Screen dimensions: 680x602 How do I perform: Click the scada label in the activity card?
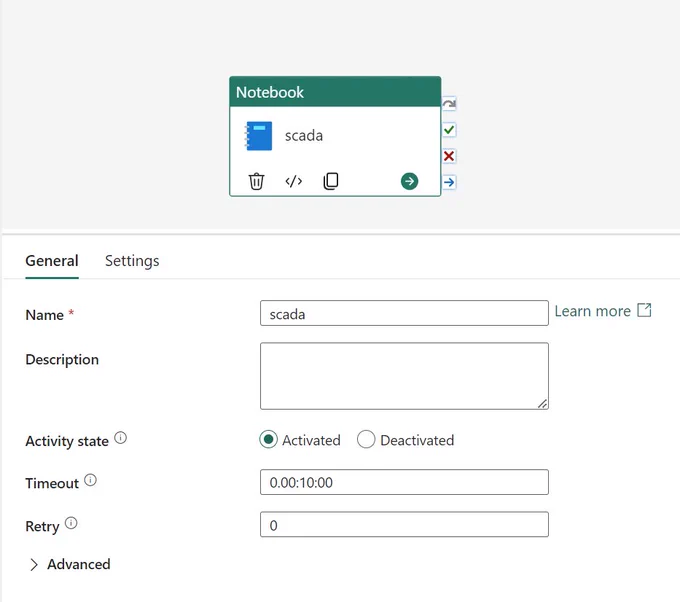tap(304, 136)
